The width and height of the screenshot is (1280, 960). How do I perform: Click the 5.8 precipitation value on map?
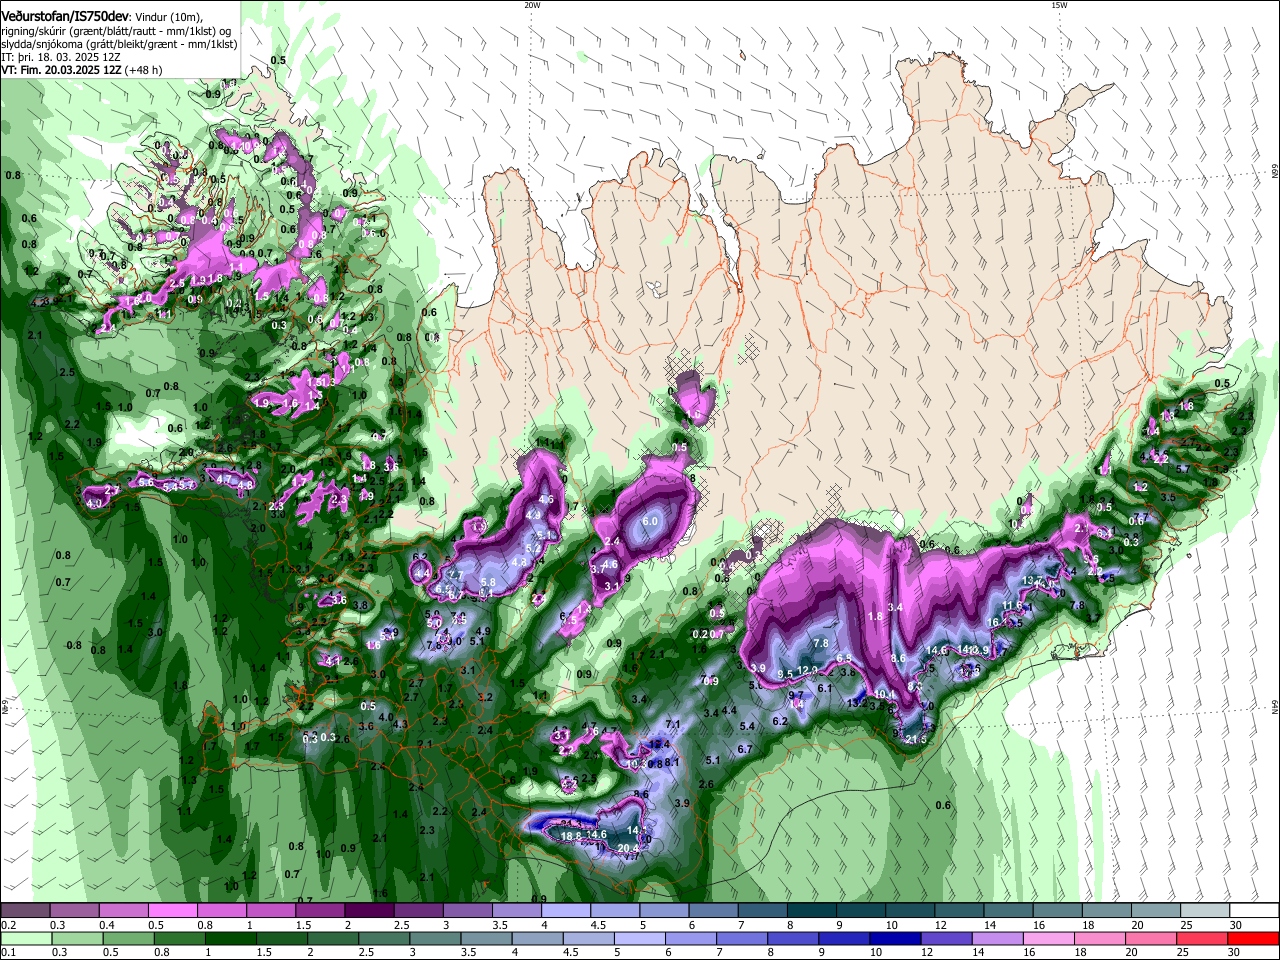(x=488, y=582)
